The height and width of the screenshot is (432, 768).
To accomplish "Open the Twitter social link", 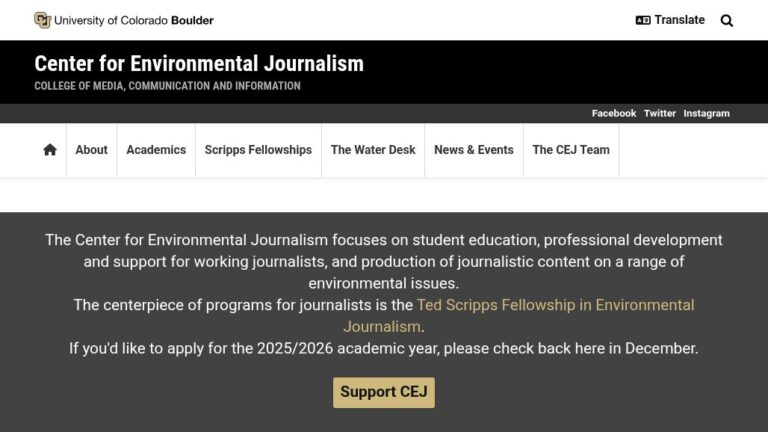I will point(660,113).
